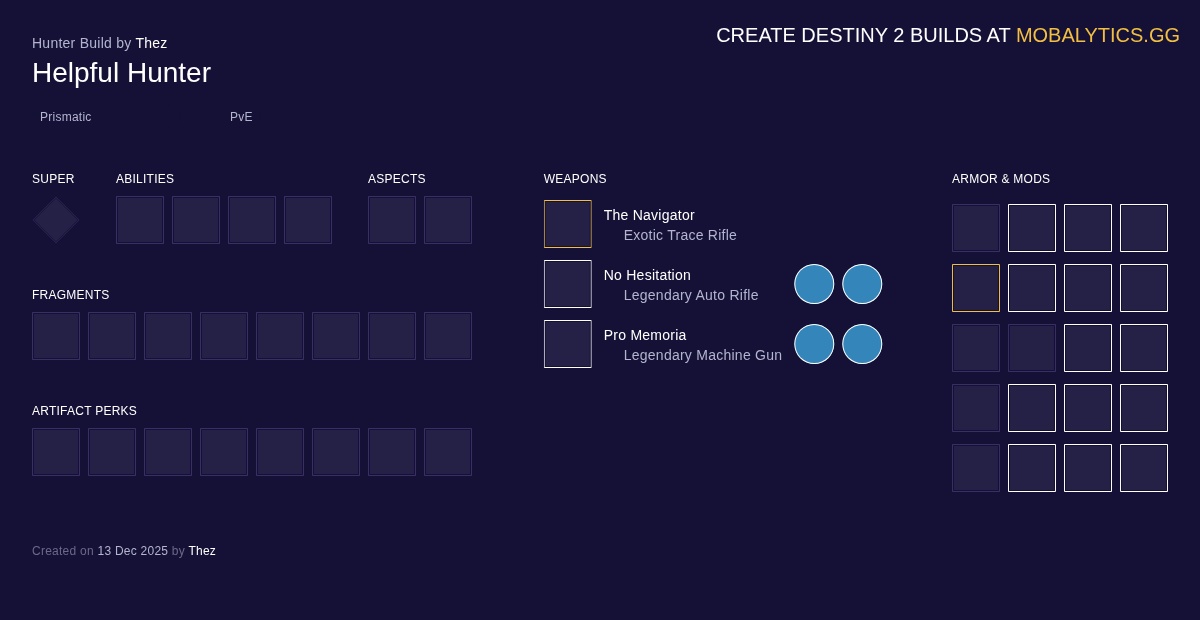Select the top-left armor slot in Armor & Mods
The height and width of the screenshot is (620, 1200).
[x=976, y=228]
